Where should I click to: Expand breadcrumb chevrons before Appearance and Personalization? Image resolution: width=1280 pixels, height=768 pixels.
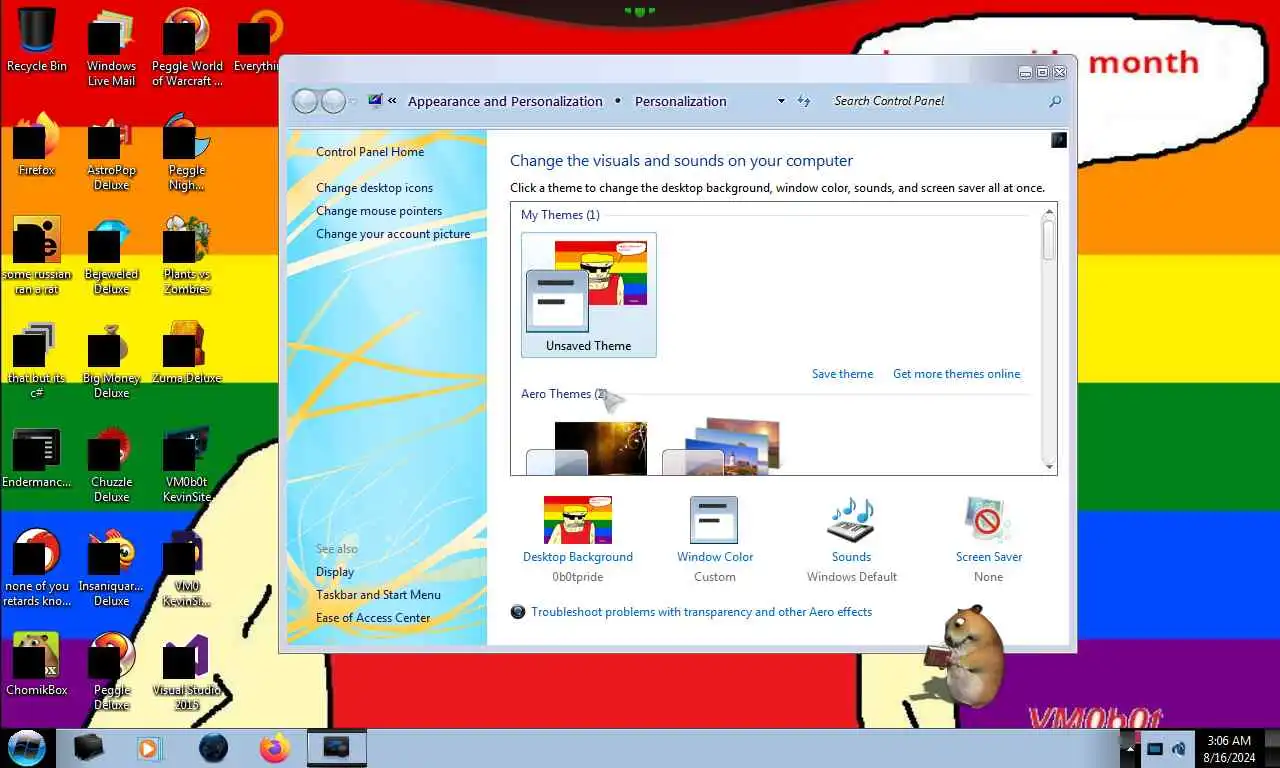coord(393,101)
